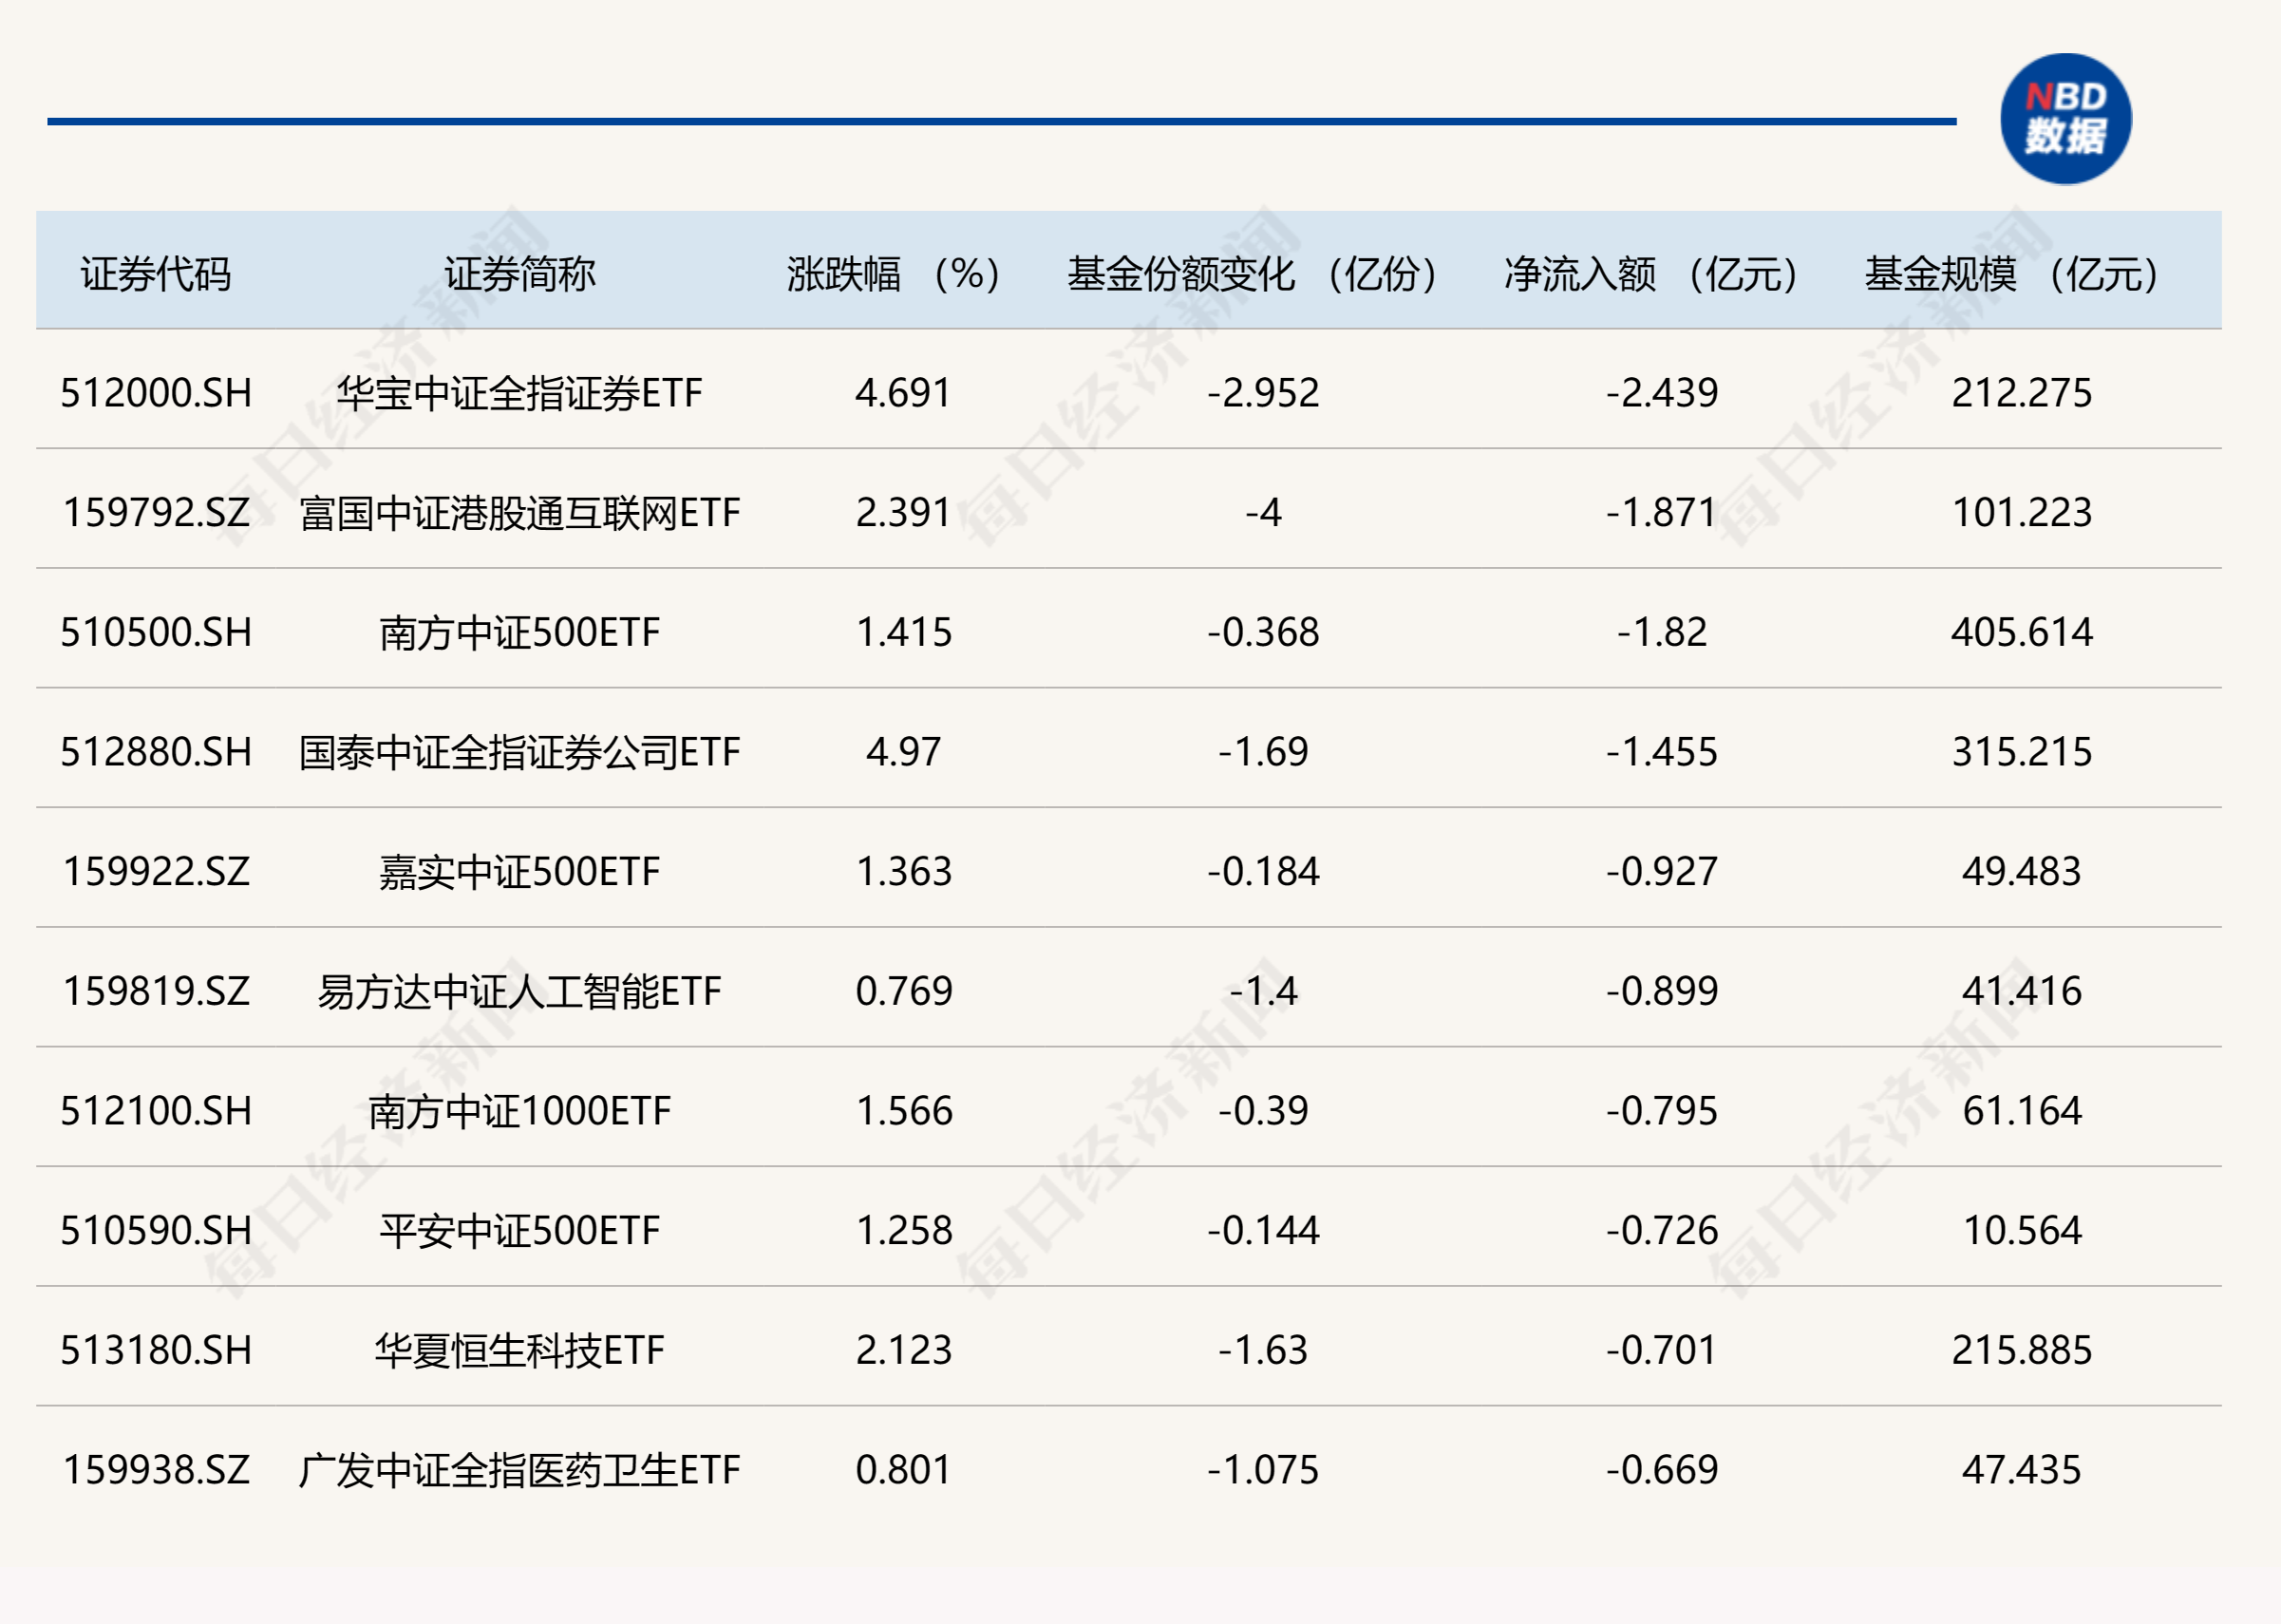Click the code 159819.SZ

click(156, 991)
